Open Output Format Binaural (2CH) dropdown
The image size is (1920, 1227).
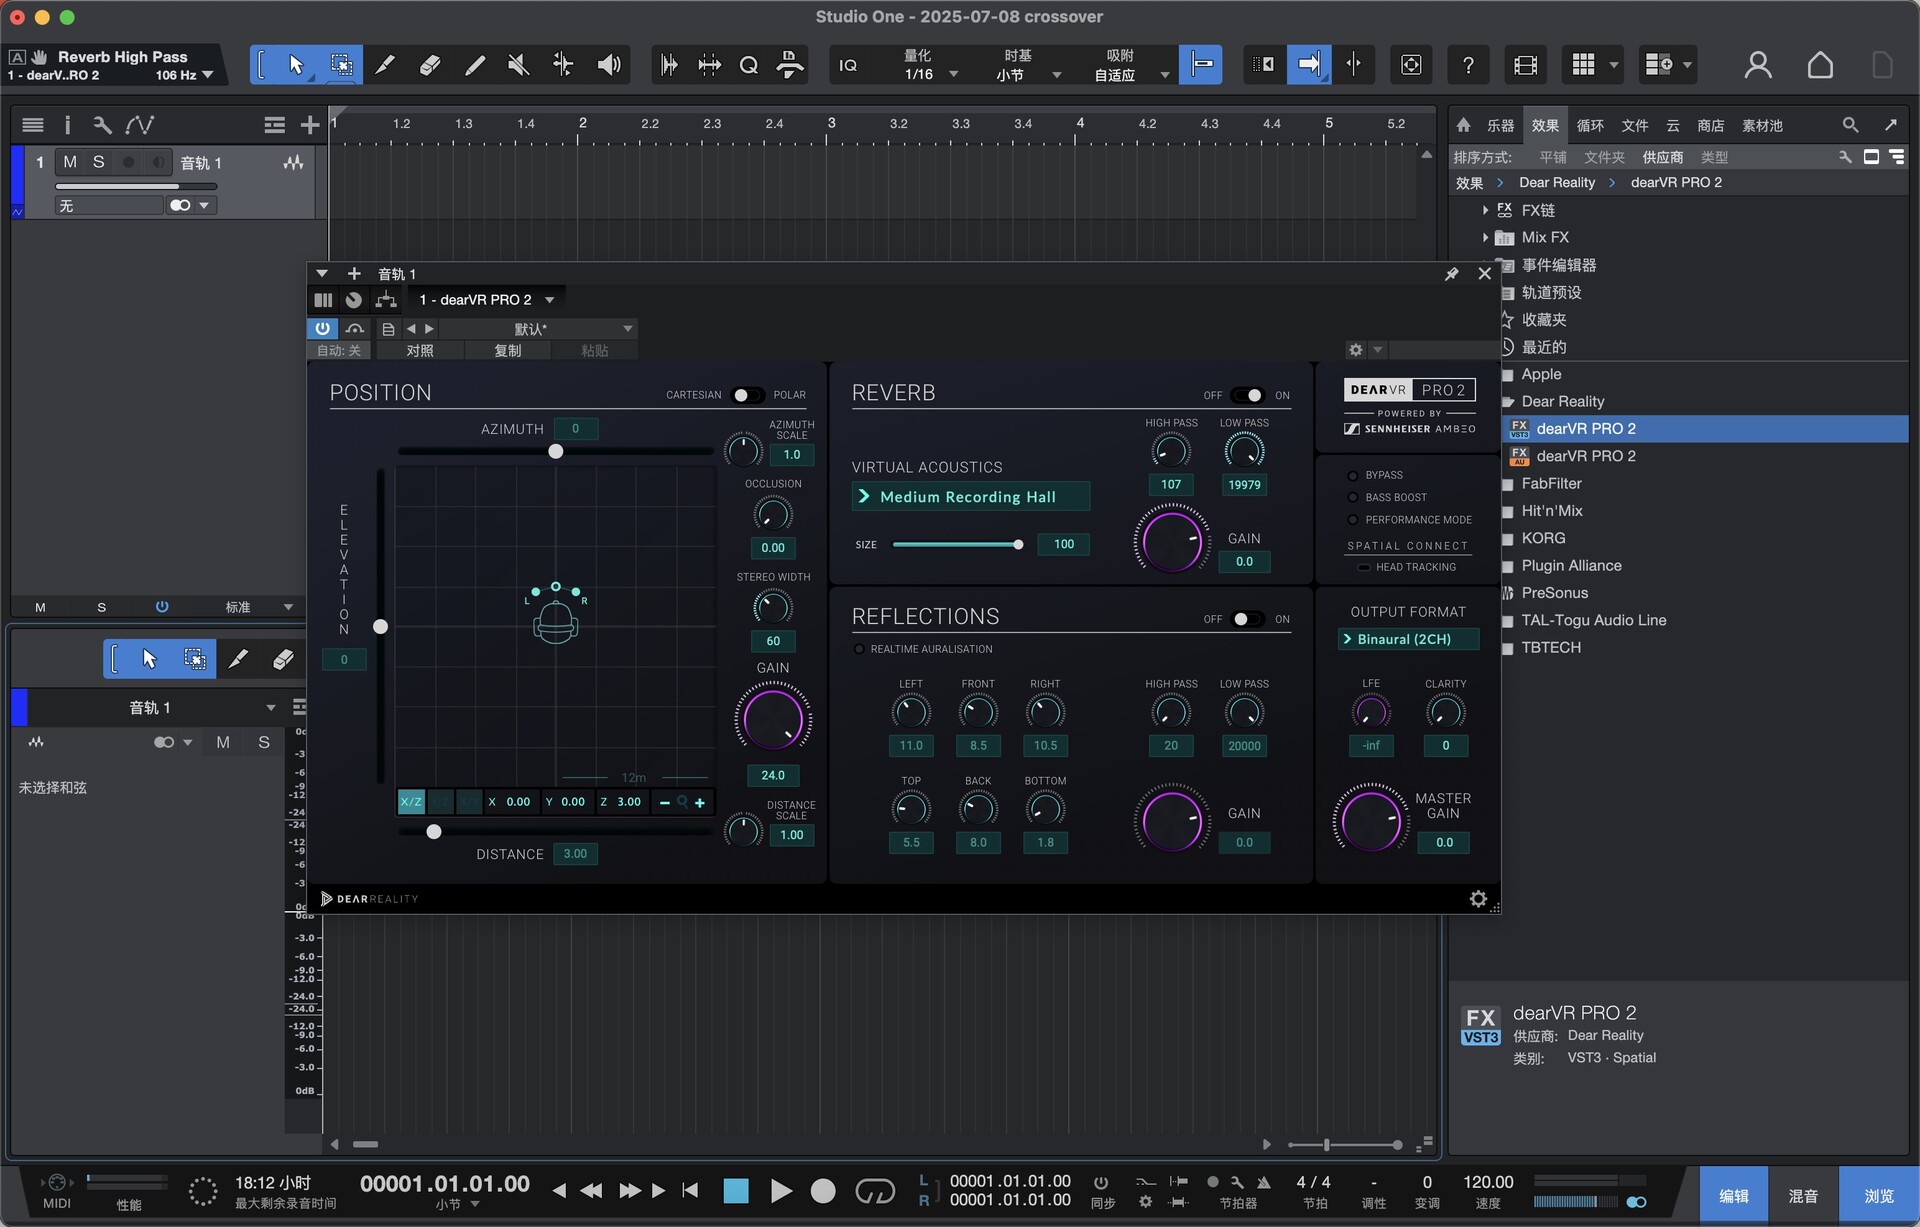coord(1408,639)
